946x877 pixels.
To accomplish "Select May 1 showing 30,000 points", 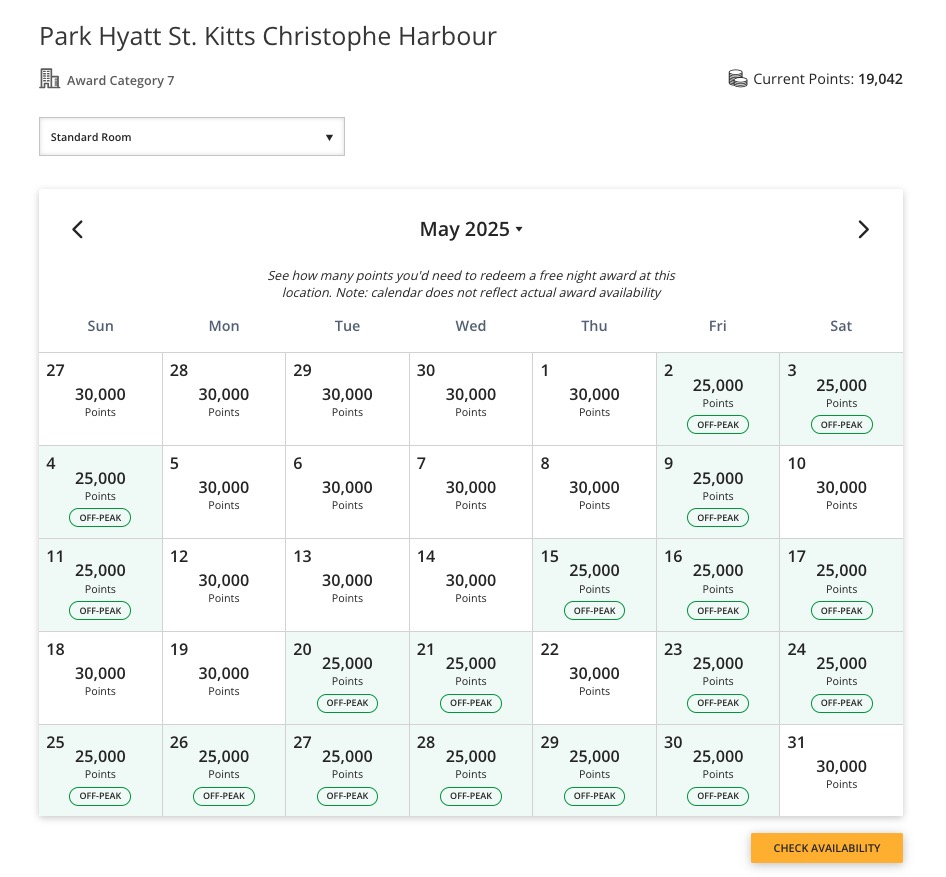I will tap(594, 398).
